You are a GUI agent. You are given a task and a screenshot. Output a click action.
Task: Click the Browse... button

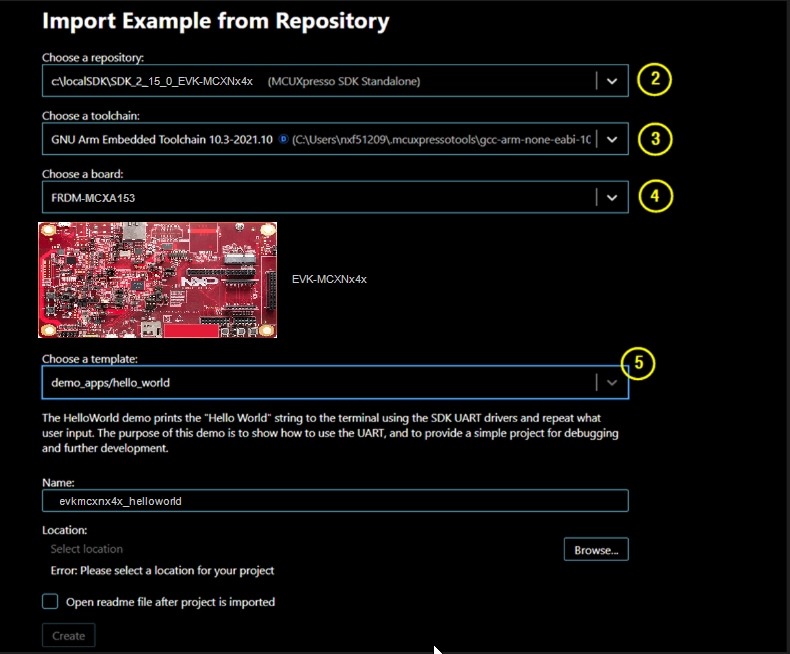pyautogui.click(x=596, y=549)
